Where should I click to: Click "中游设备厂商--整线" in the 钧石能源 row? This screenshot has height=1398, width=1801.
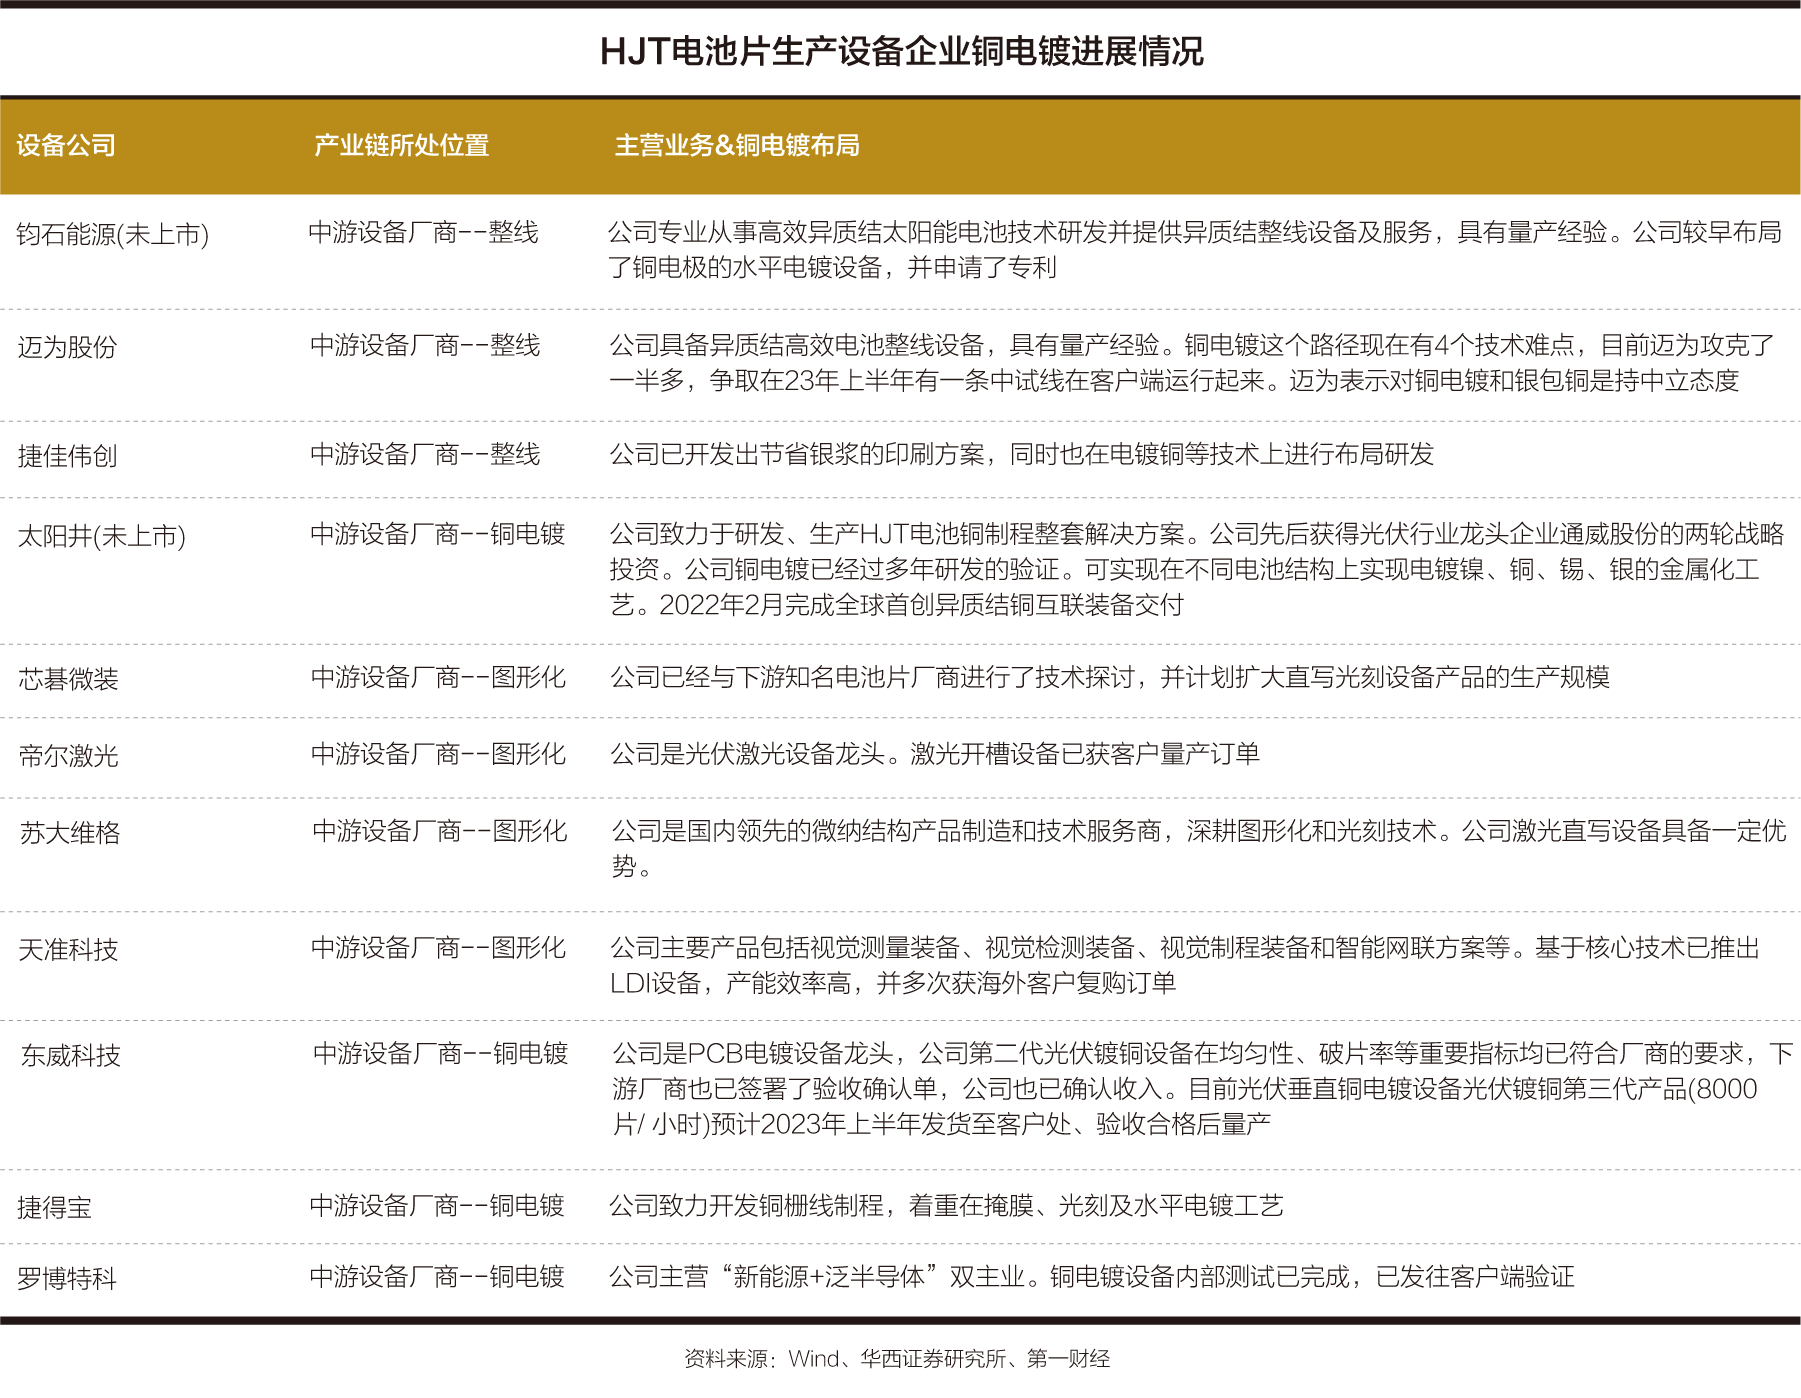[424, 233]
